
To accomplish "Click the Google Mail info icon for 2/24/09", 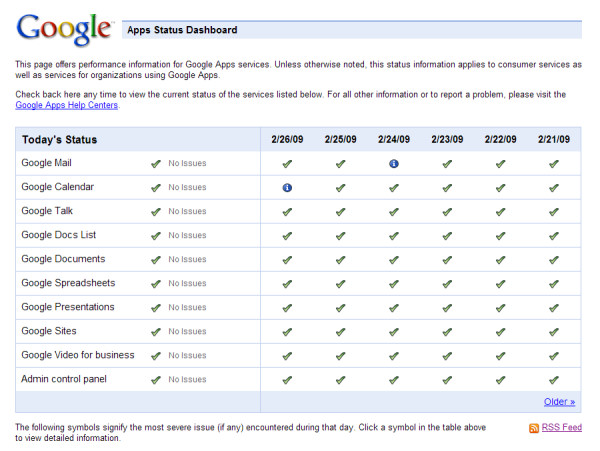I will click(394, 164).
